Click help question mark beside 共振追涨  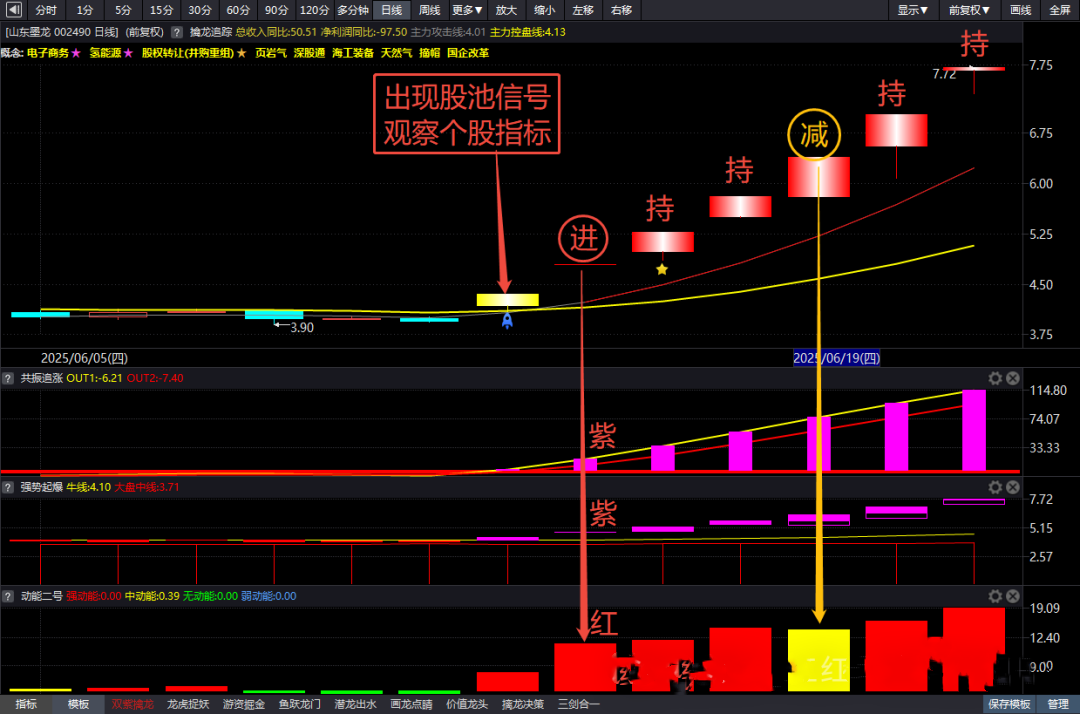click(x=8, y=378)
